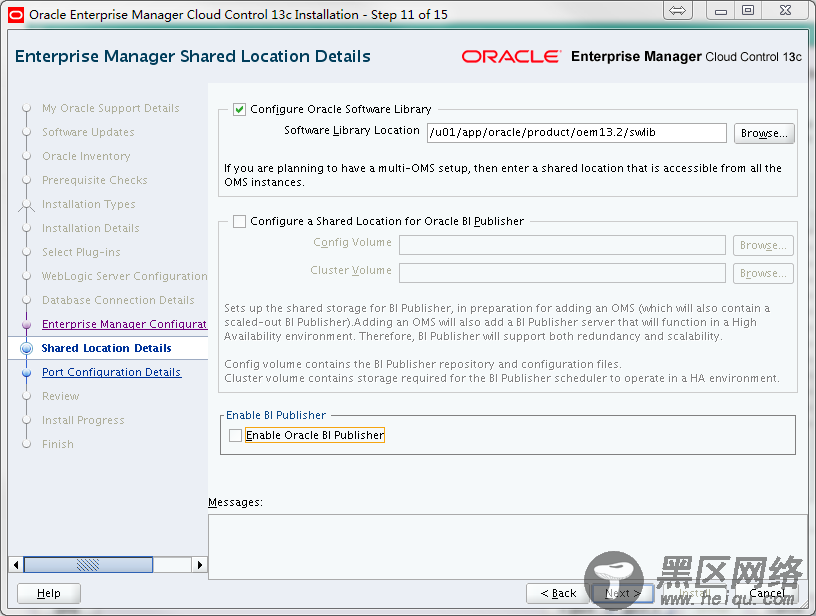Open the Enterprise Manager Configuration step link

[x=124, y=324]
